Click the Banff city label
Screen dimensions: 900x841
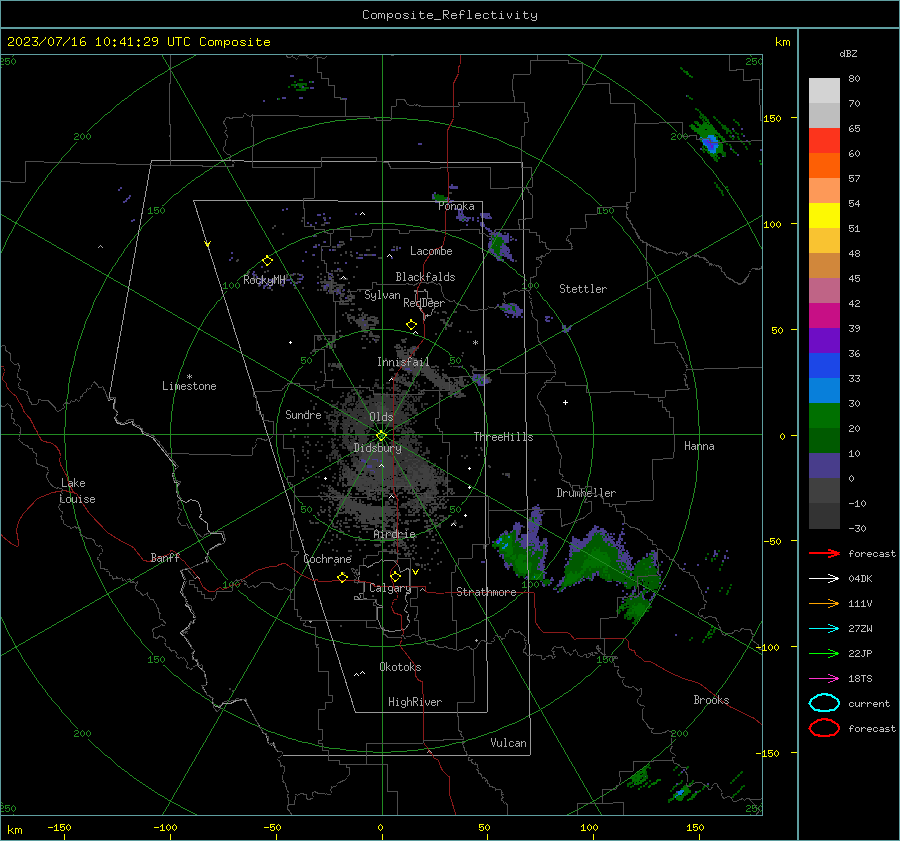click(165, 557)
